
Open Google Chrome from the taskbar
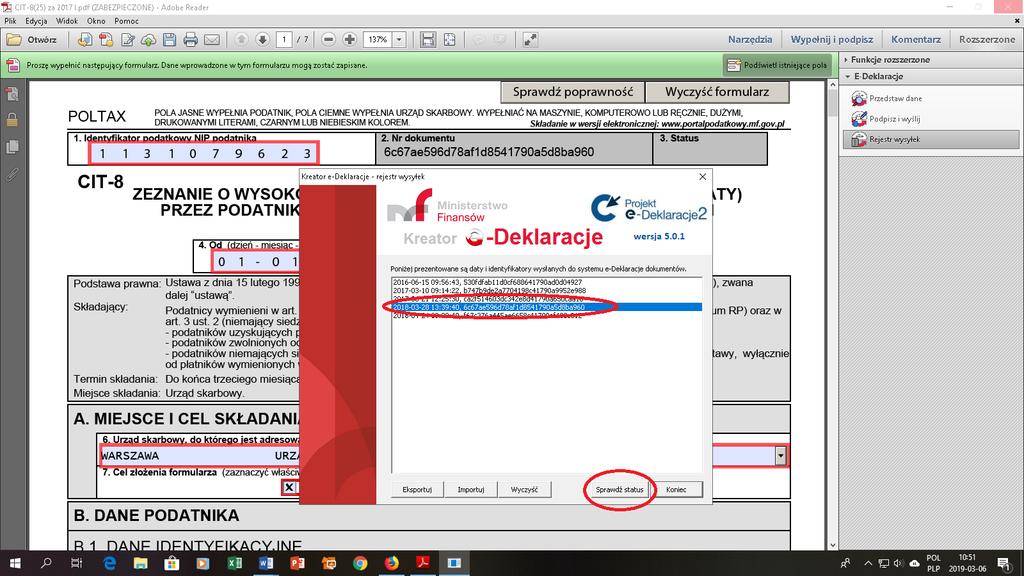tap(360, 563)
